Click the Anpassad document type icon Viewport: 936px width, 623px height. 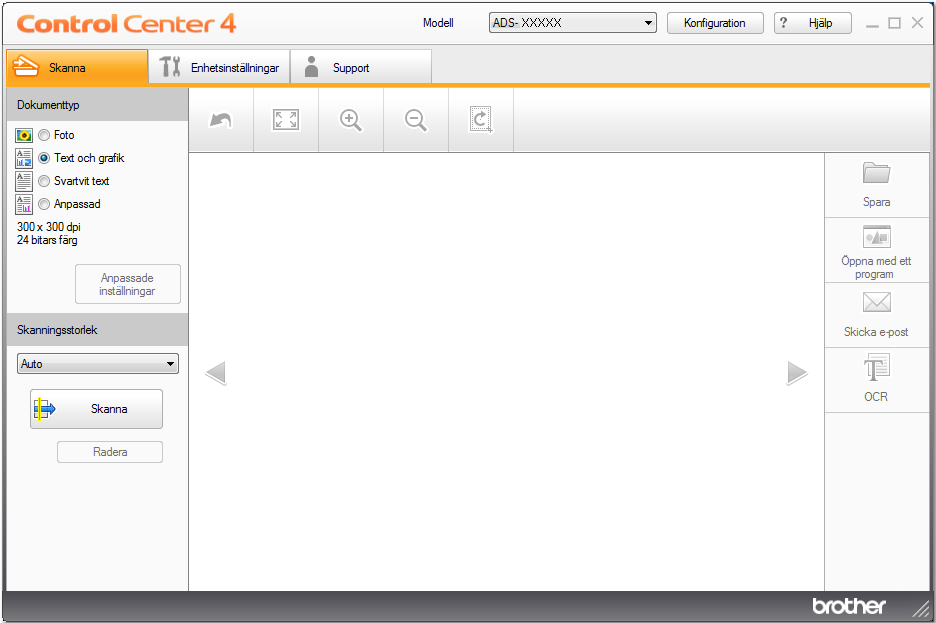pos(24,204)
